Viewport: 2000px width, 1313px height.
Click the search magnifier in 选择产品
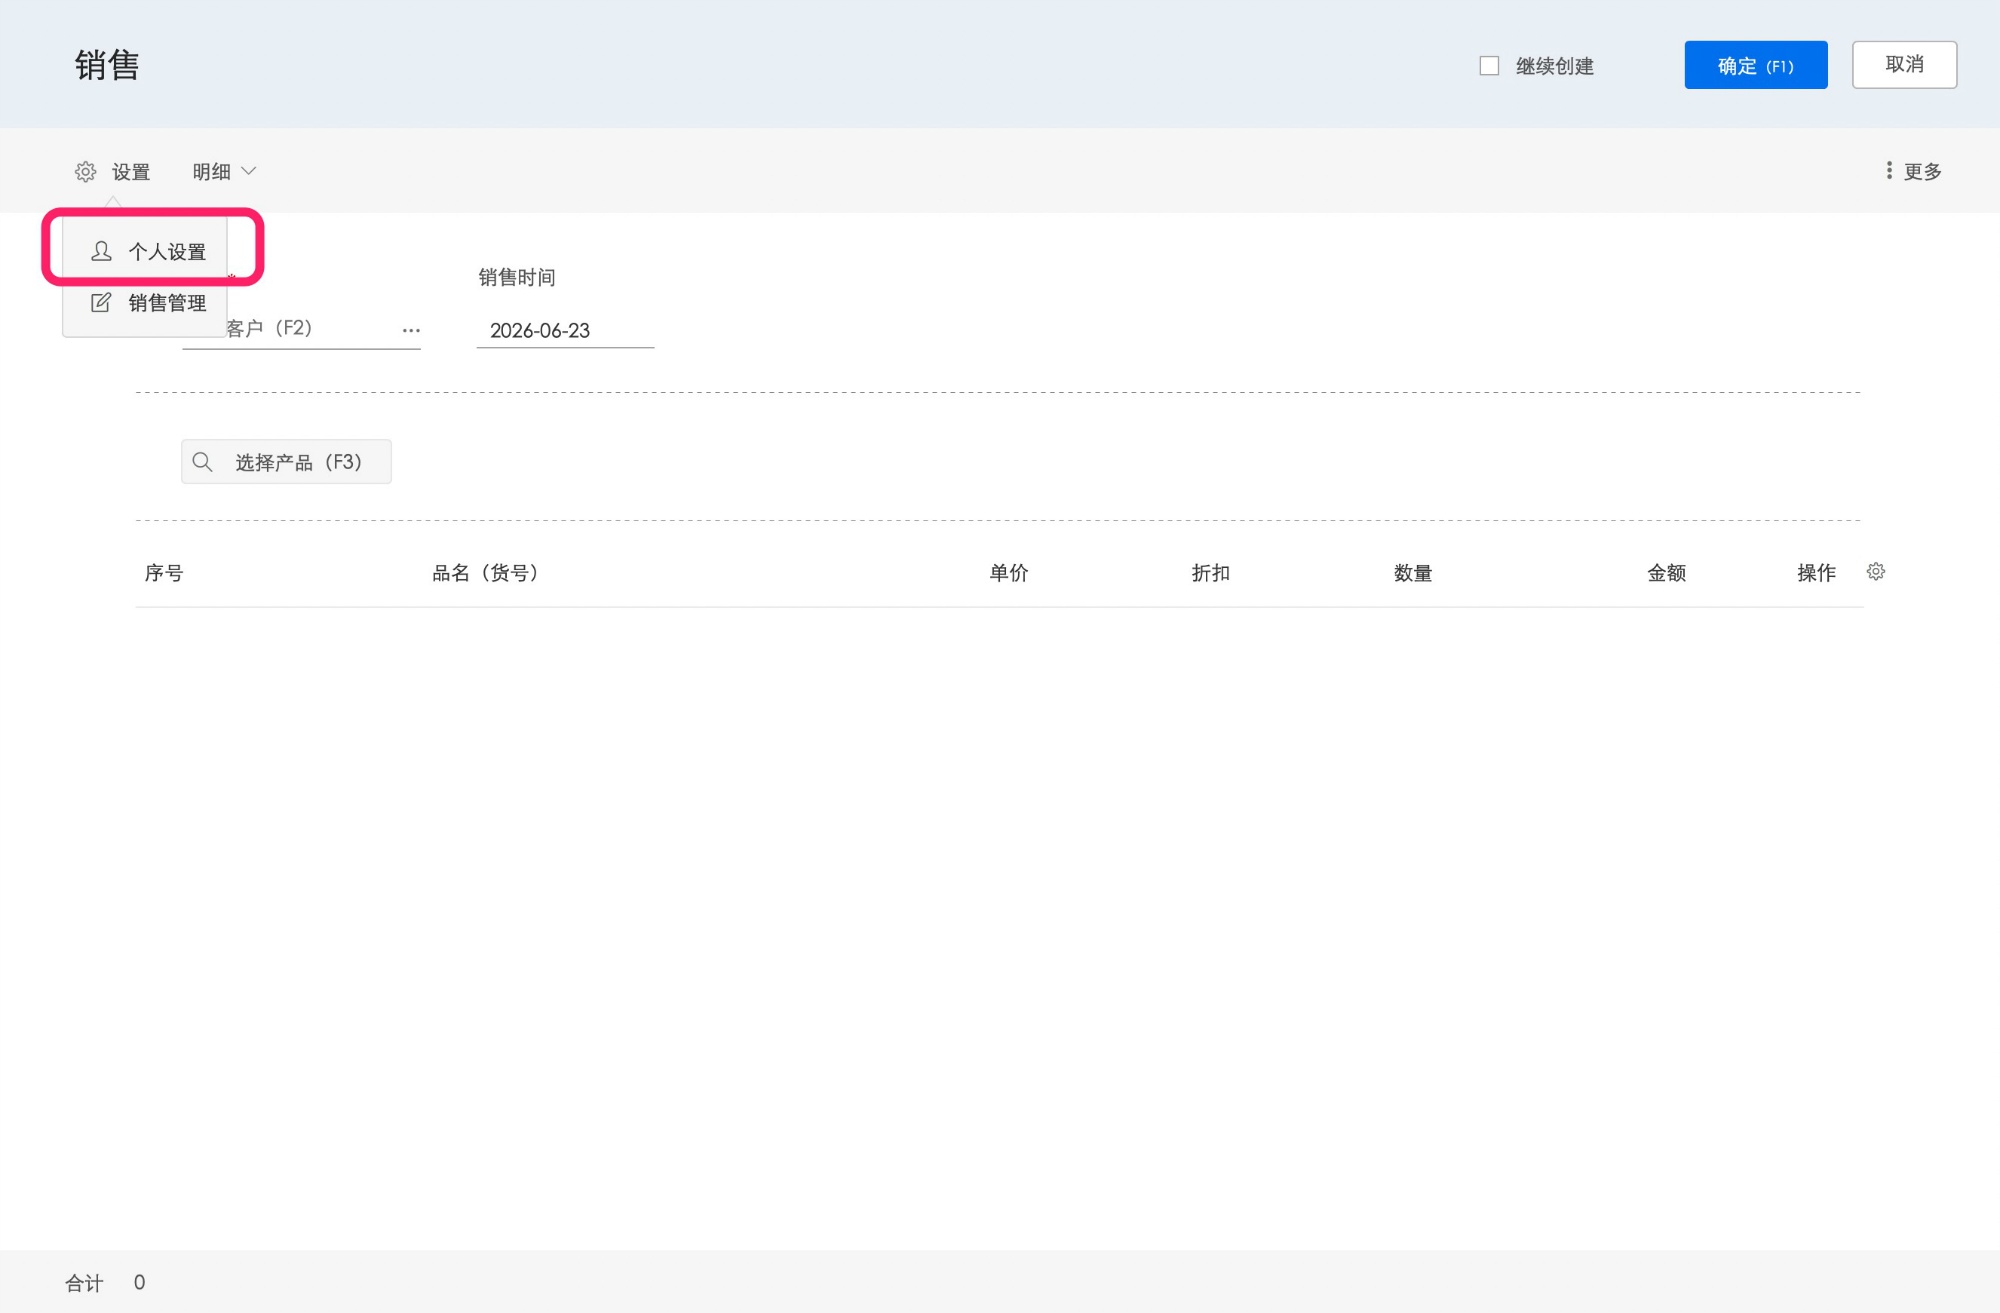(203, 462)
